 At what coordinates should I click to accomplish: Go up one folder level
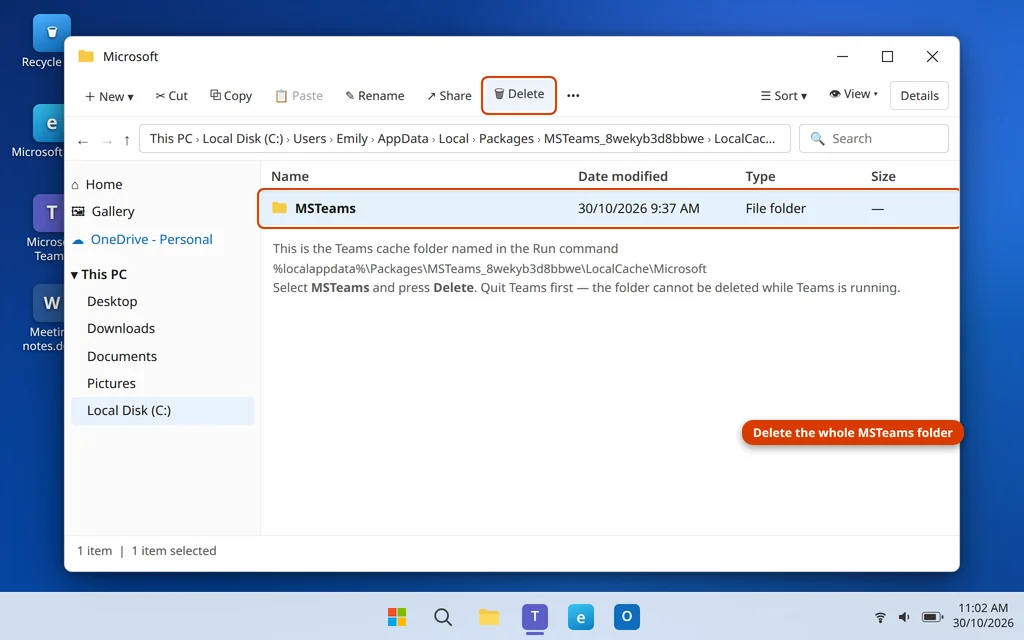point(127,140)
